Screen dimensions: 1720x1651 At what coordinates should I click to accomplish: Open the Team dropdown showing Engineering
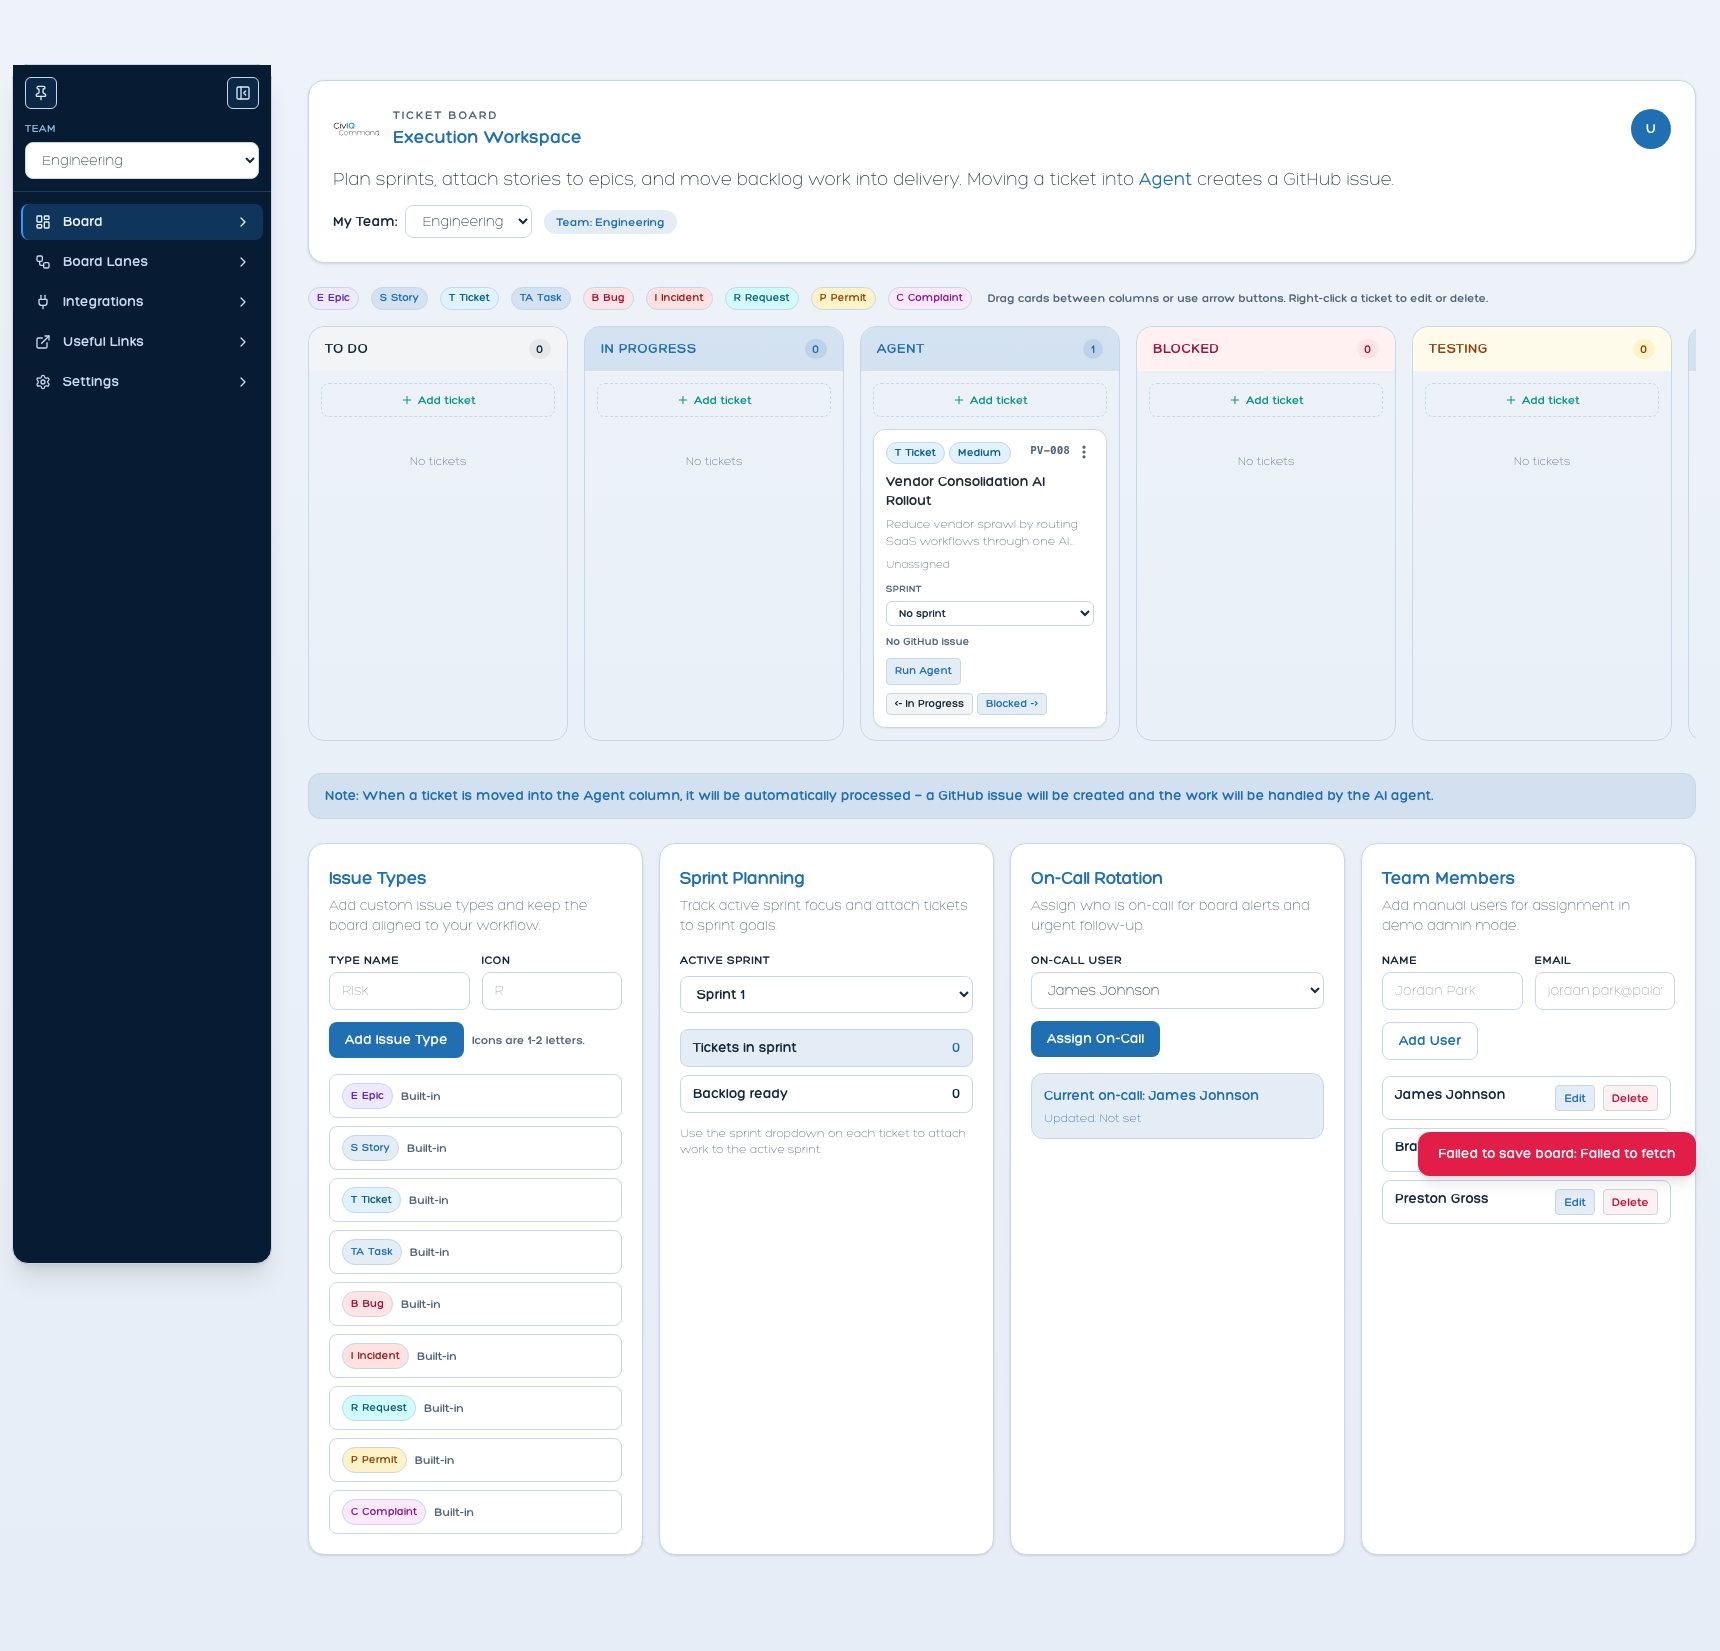(x=141, y=160)
